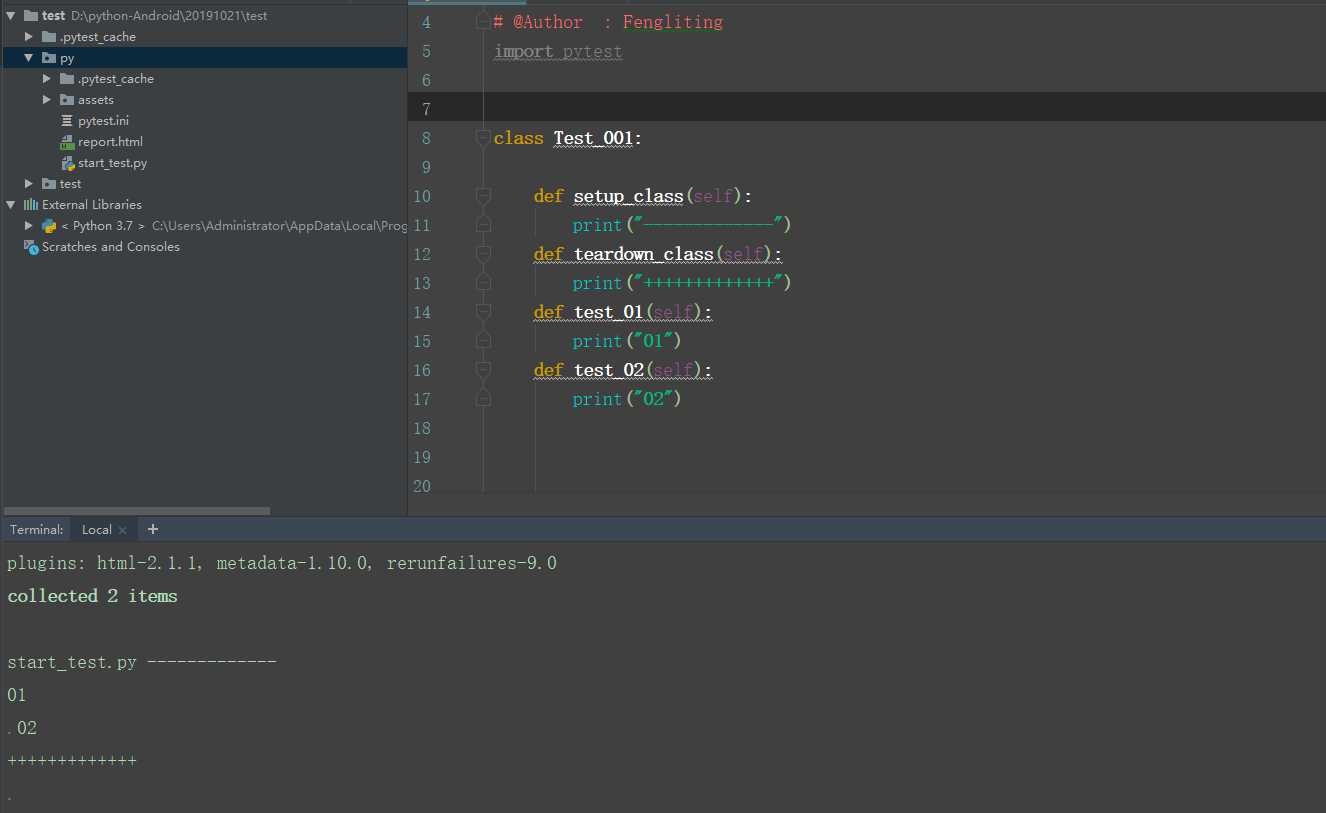1326x813 pixels.
Task: Place cursor on empty line 7
Action: 867,107
